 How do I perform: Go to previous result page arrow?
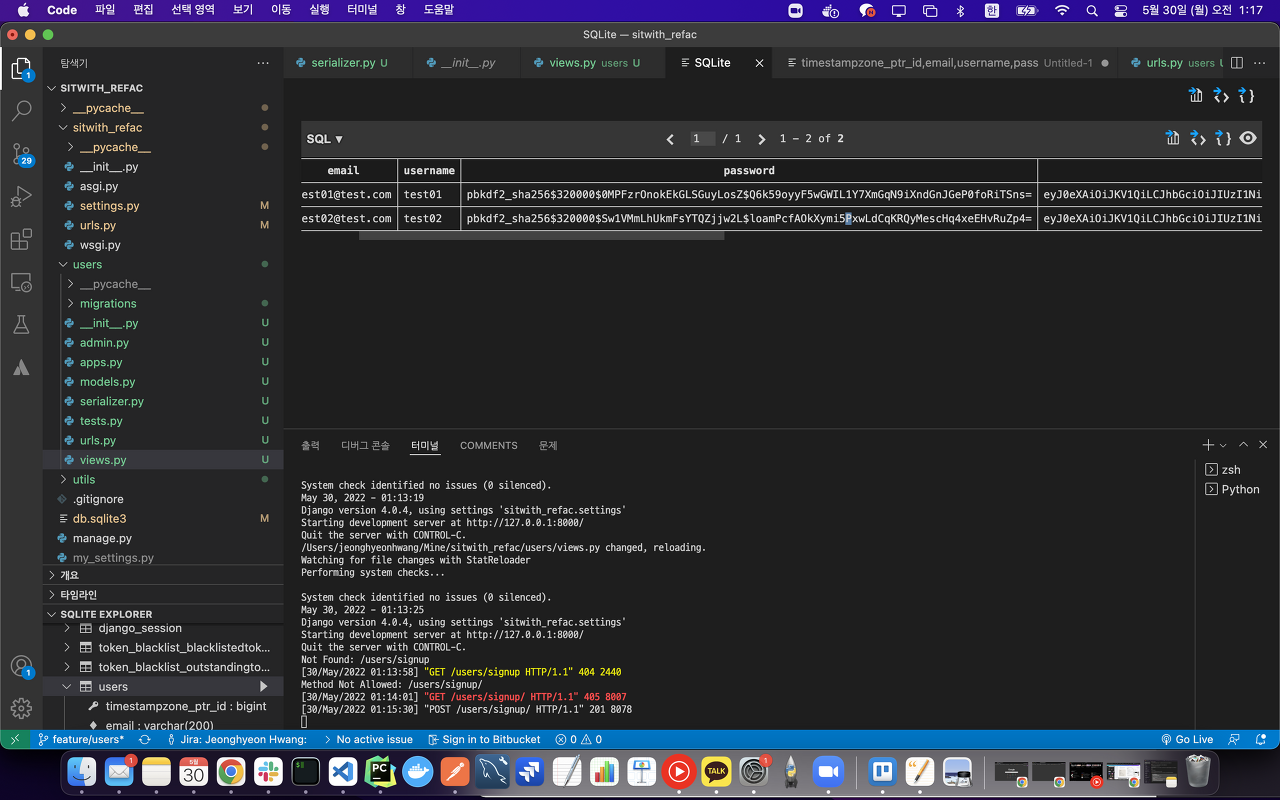(x=670, y=139)
